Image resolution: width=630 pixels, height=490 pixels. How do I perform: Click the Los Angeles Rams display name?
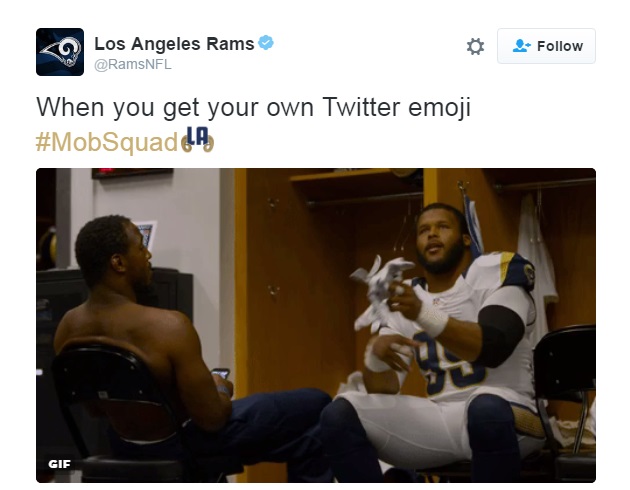click(x=174, y=44)
